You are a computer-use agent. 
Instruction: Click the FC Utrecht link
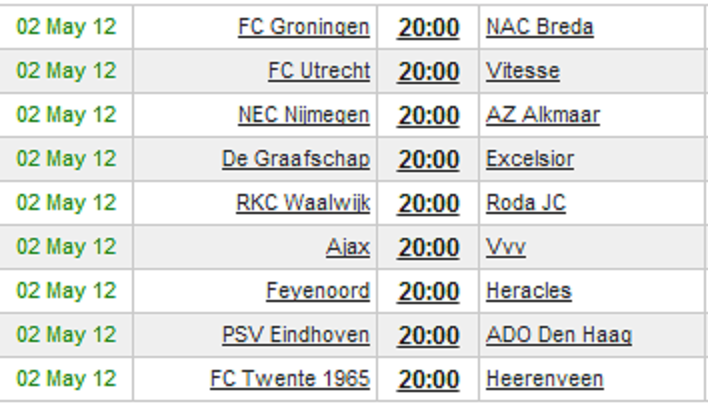[319, 71]
